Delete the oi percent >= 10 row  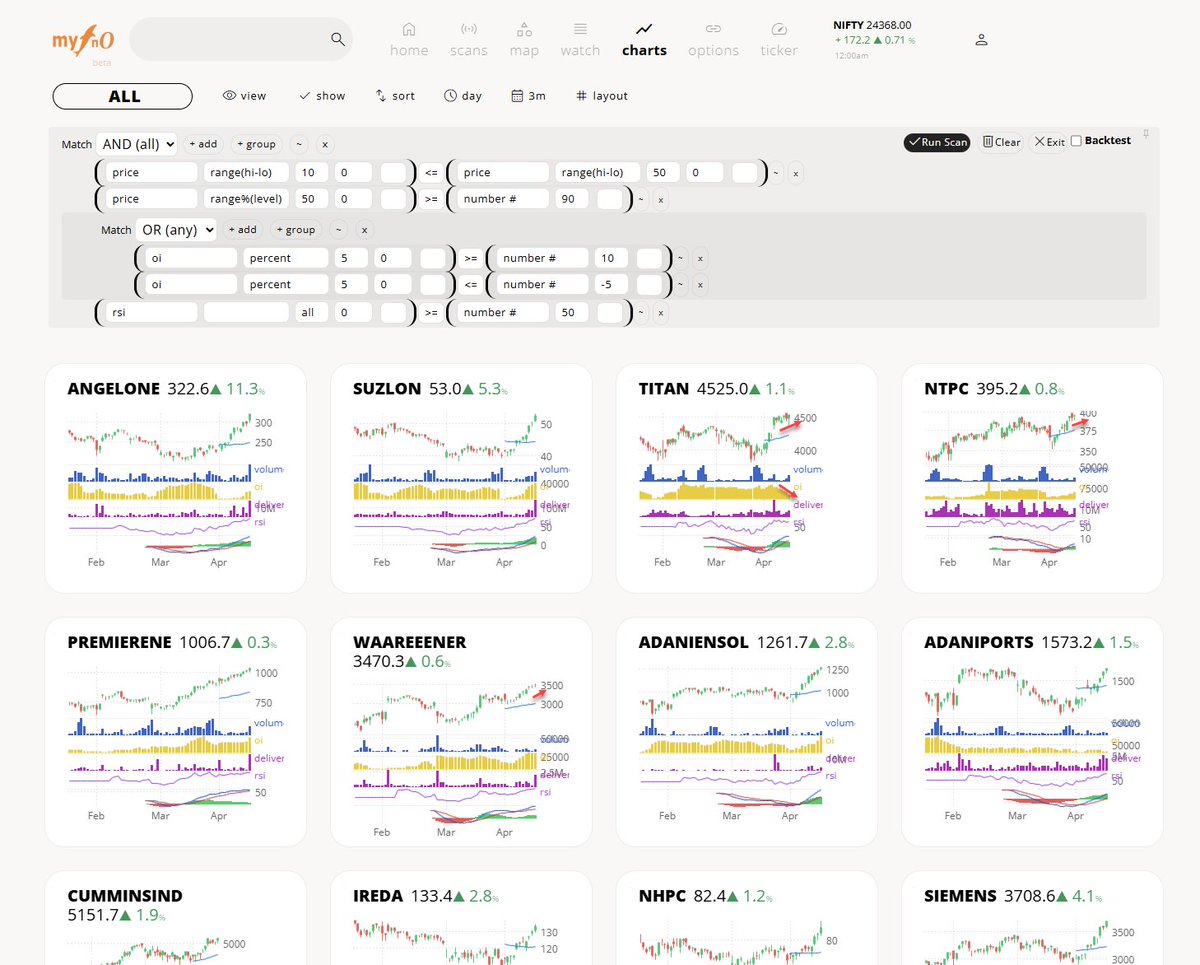tap(700, 258)
